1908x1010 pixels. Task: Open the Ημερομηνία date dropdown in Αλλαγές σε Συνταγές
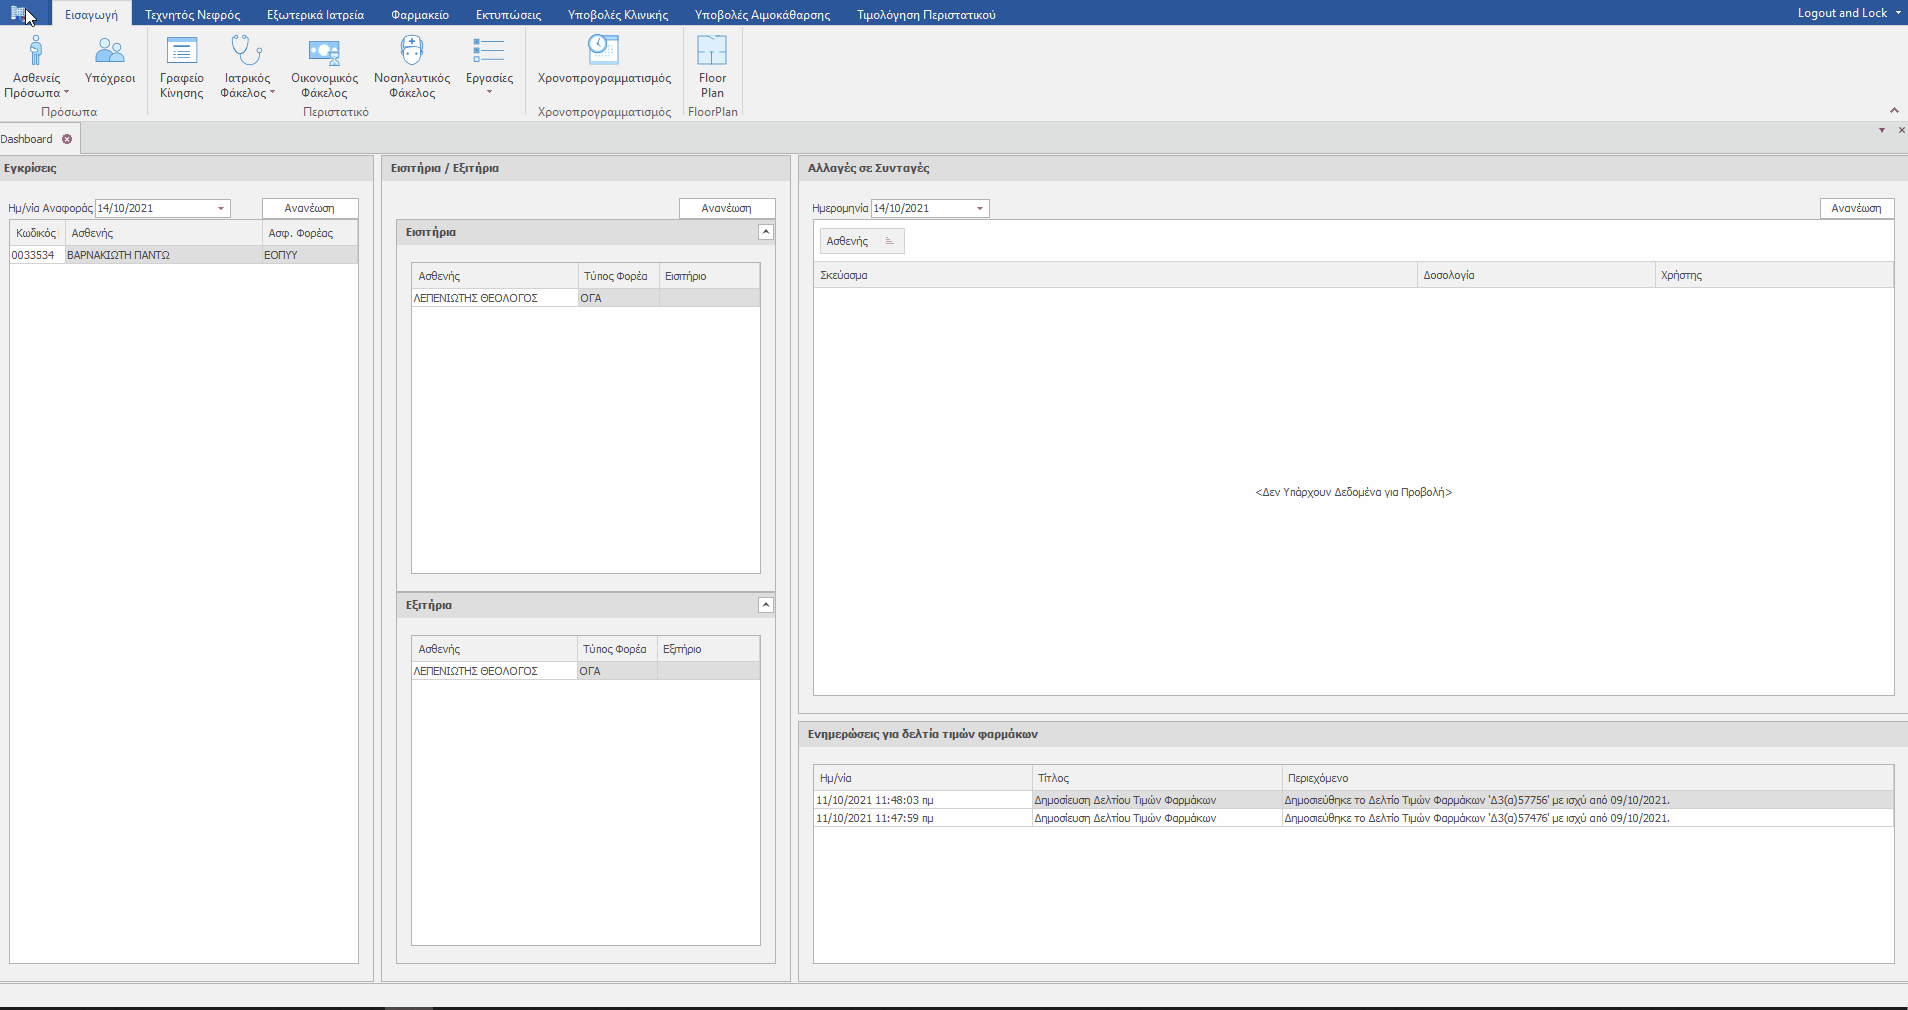coord(980,209)
